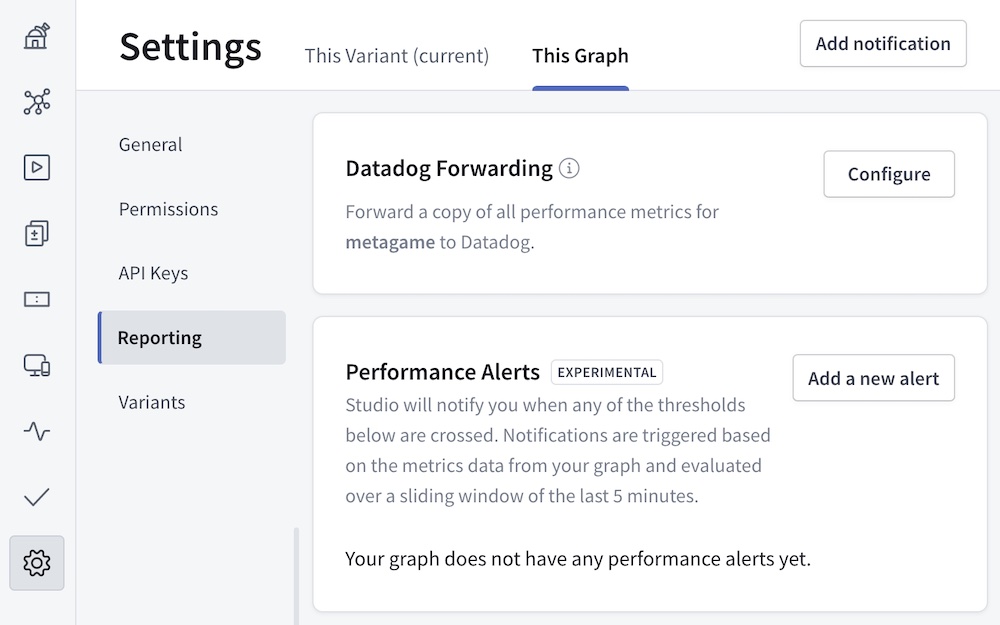Select the This Graph tab
Image resolution: width=1000 pixels, height=625 pixels.
point(580,56)
